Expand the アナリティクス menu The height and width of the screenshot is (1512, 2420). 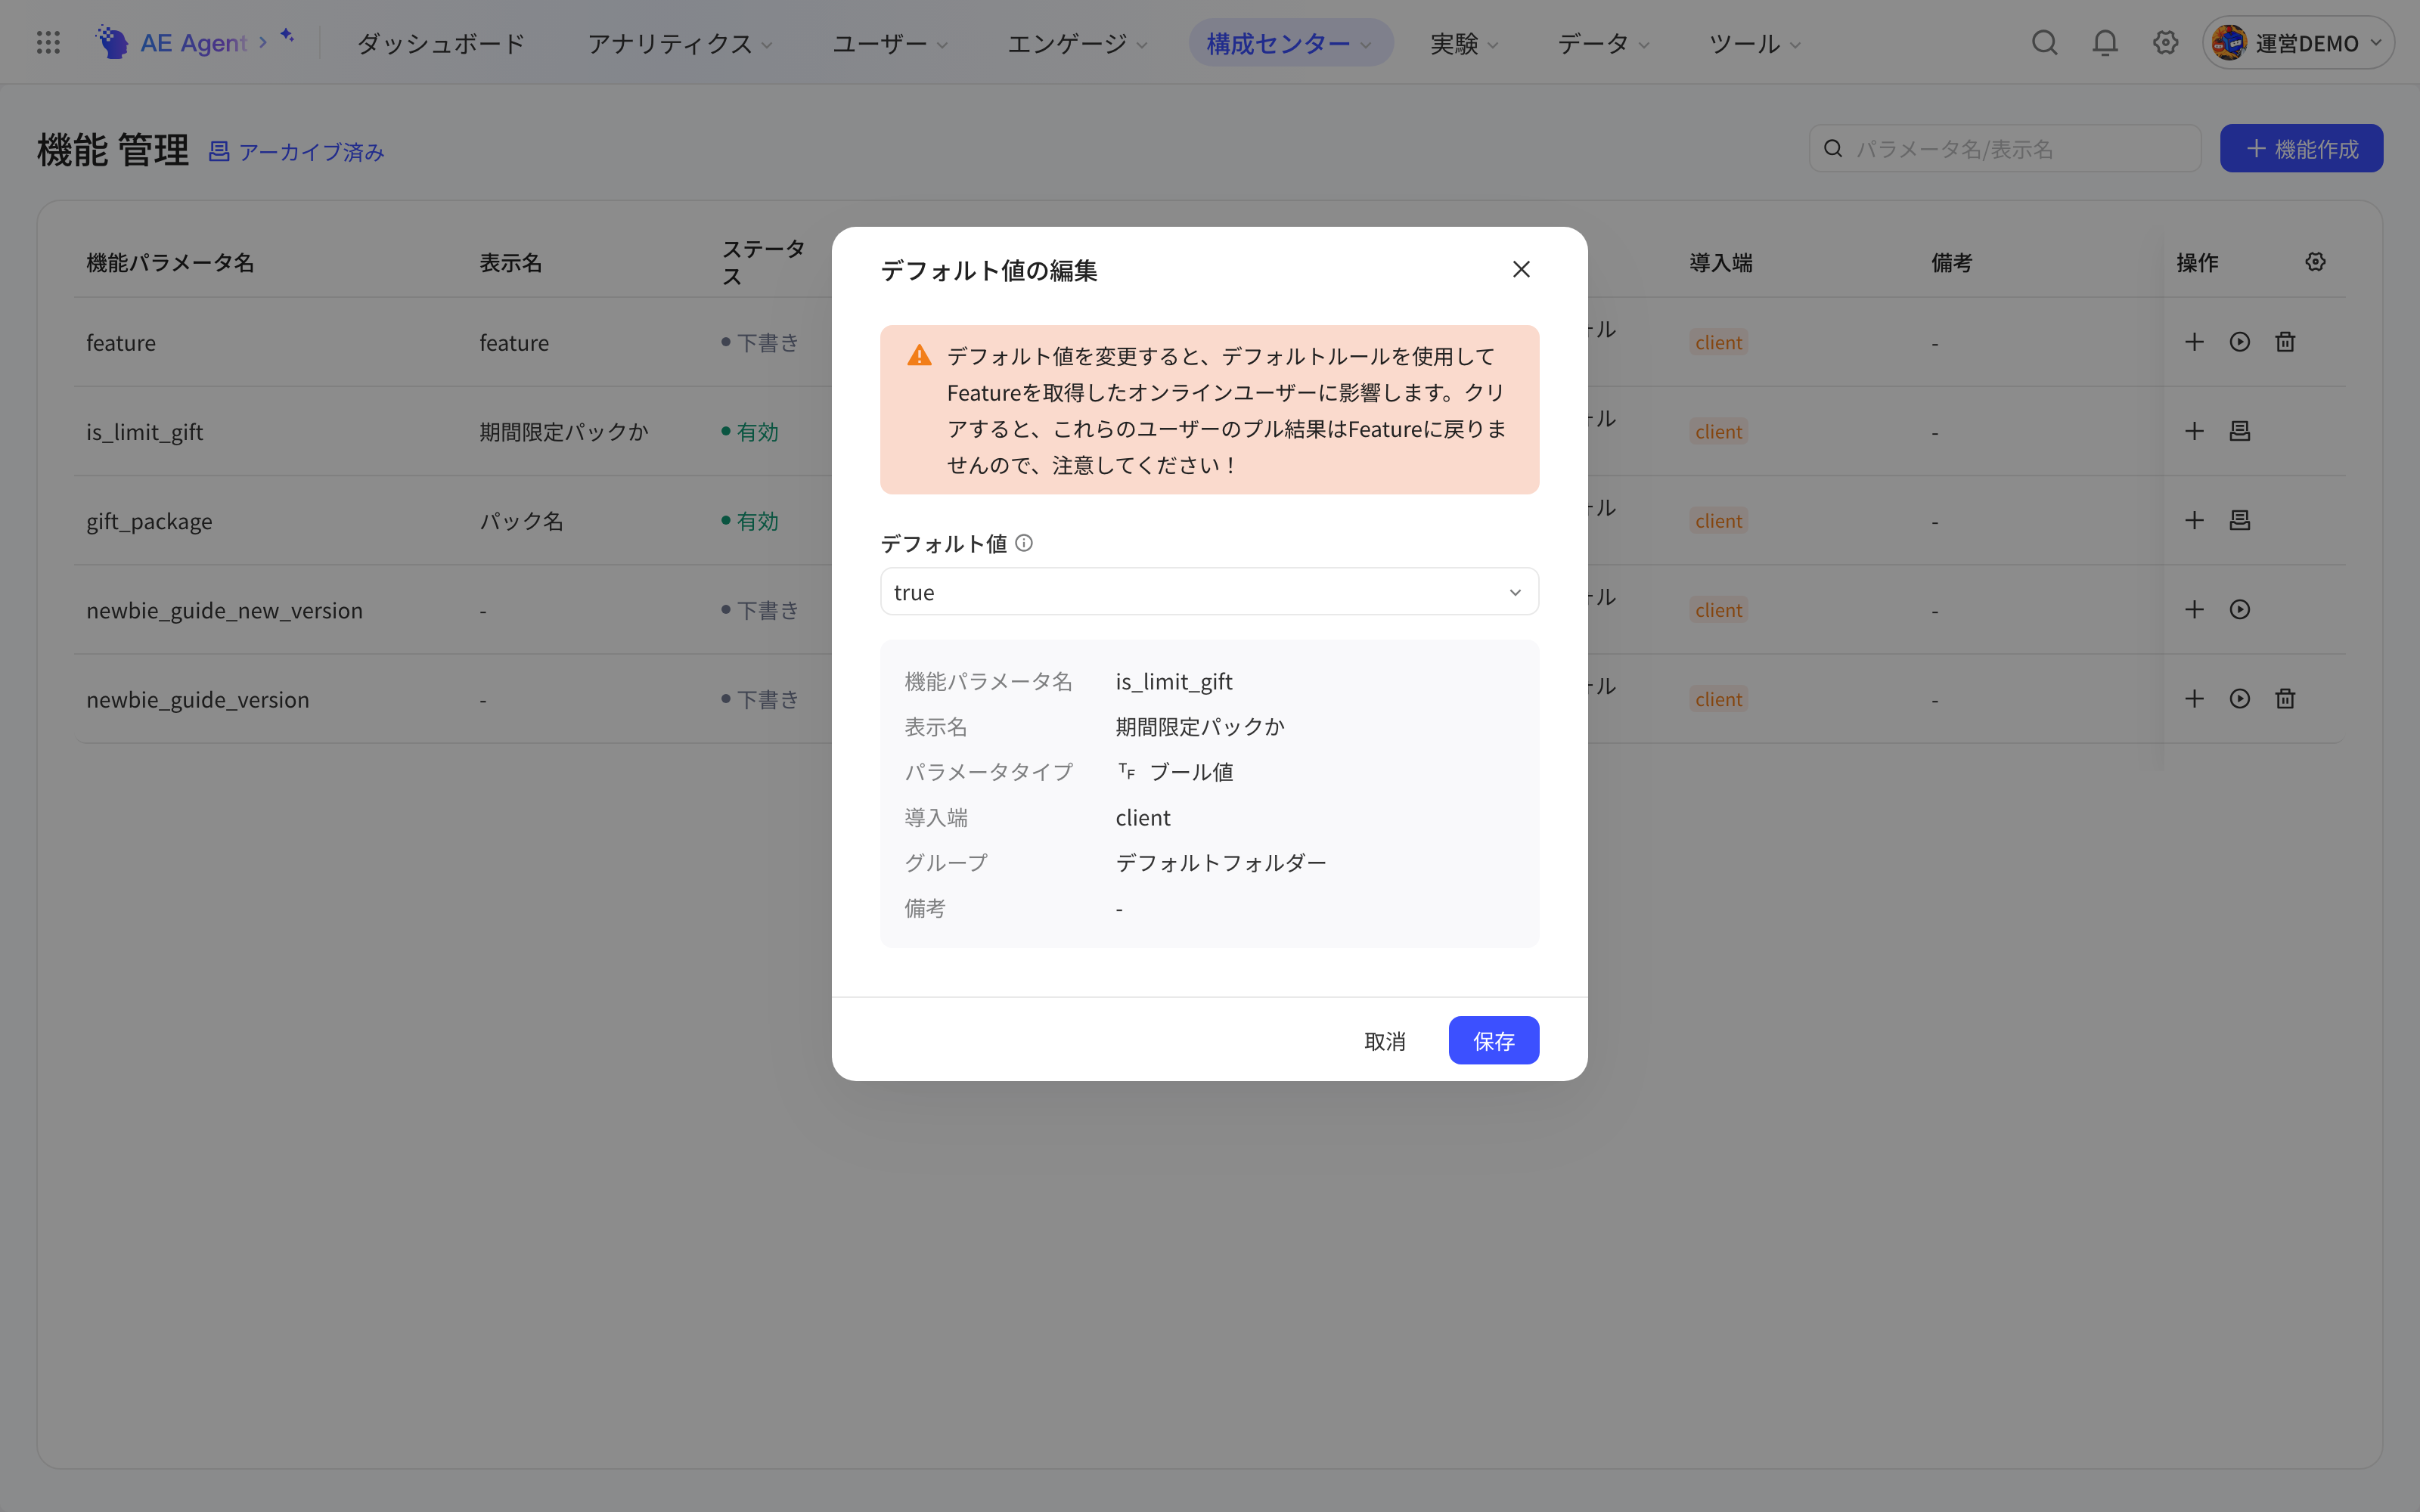click(680, 43)
